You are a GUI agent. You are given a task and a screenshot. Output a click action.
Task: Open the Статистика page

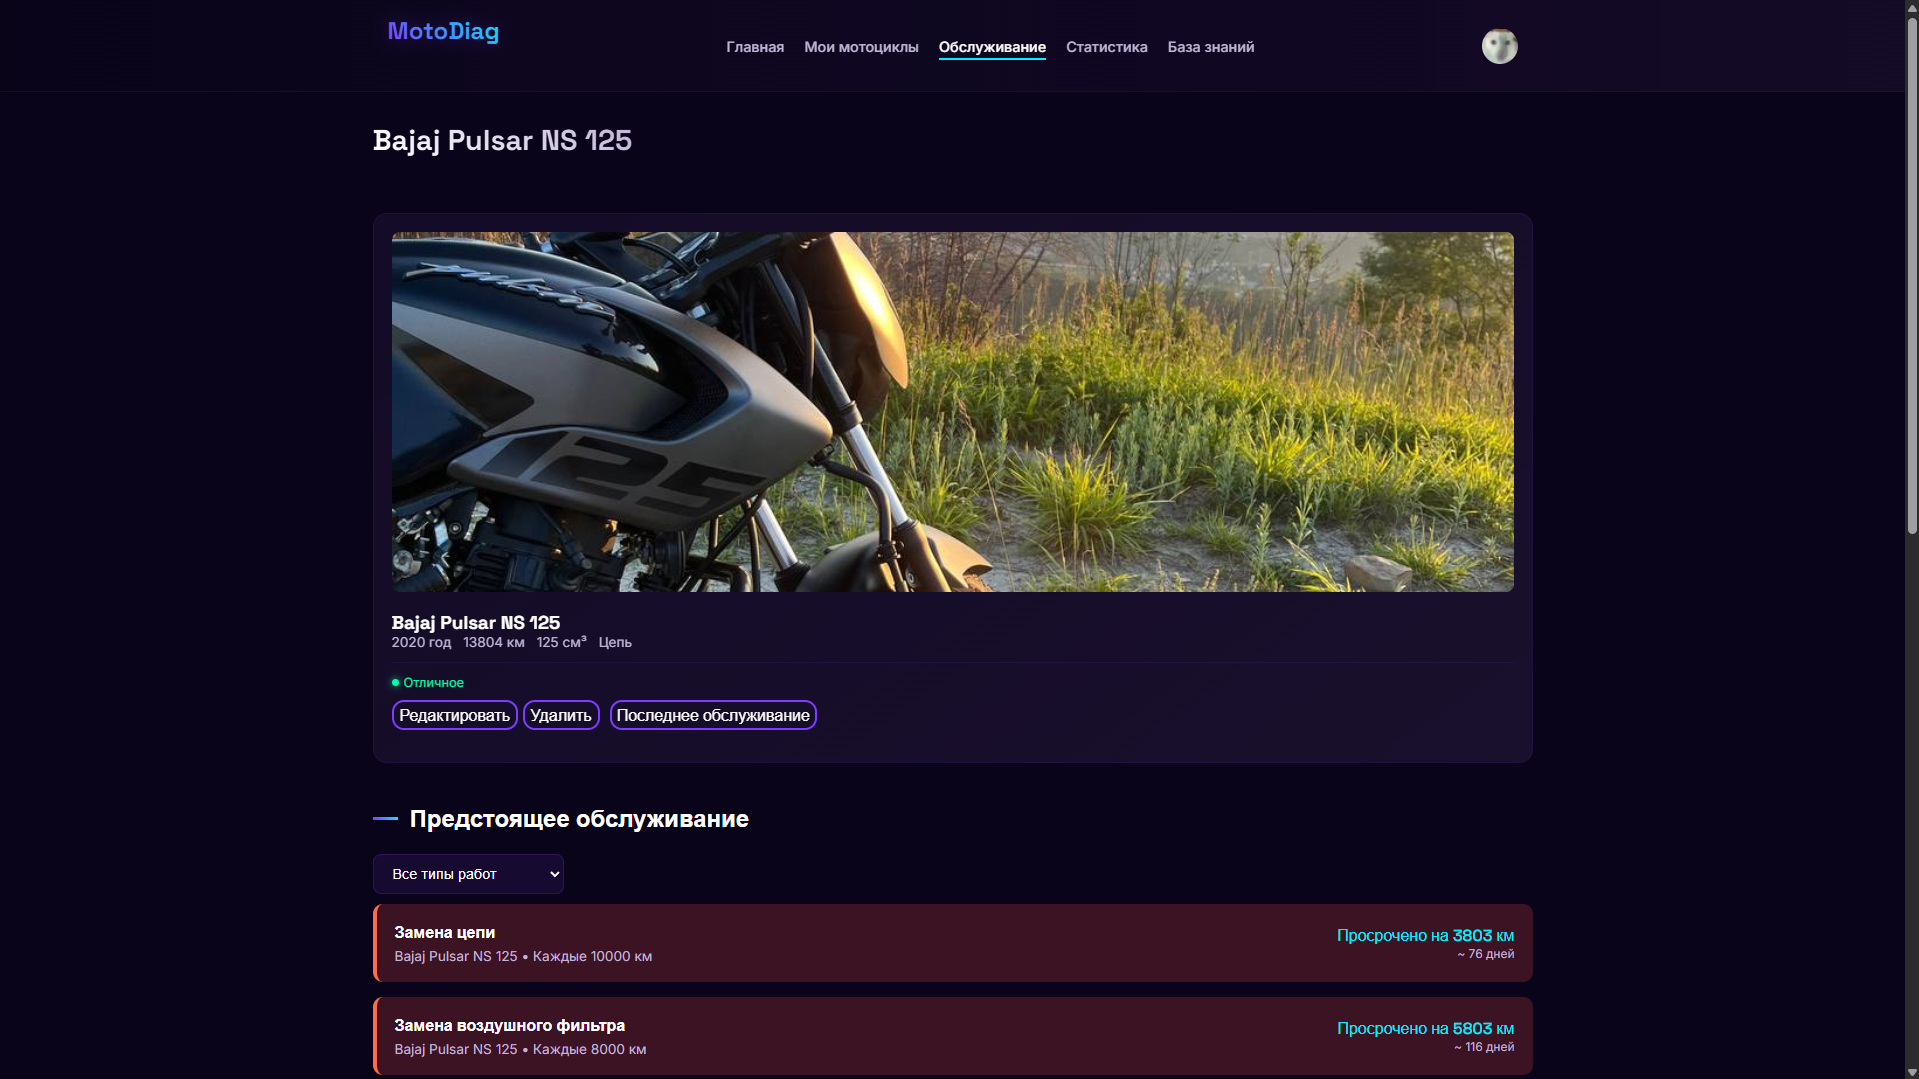click(1106, 47)
